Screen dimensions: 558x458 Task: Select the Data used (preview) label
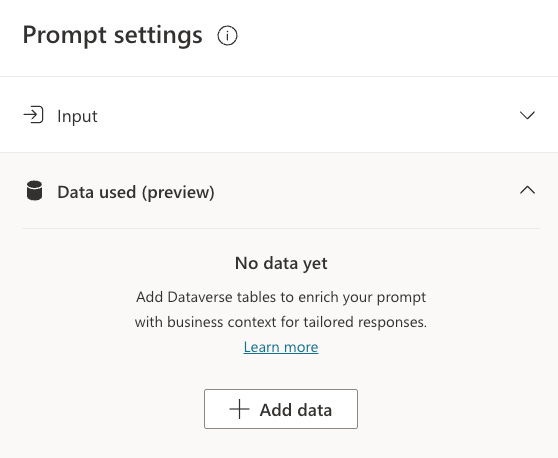136,193
